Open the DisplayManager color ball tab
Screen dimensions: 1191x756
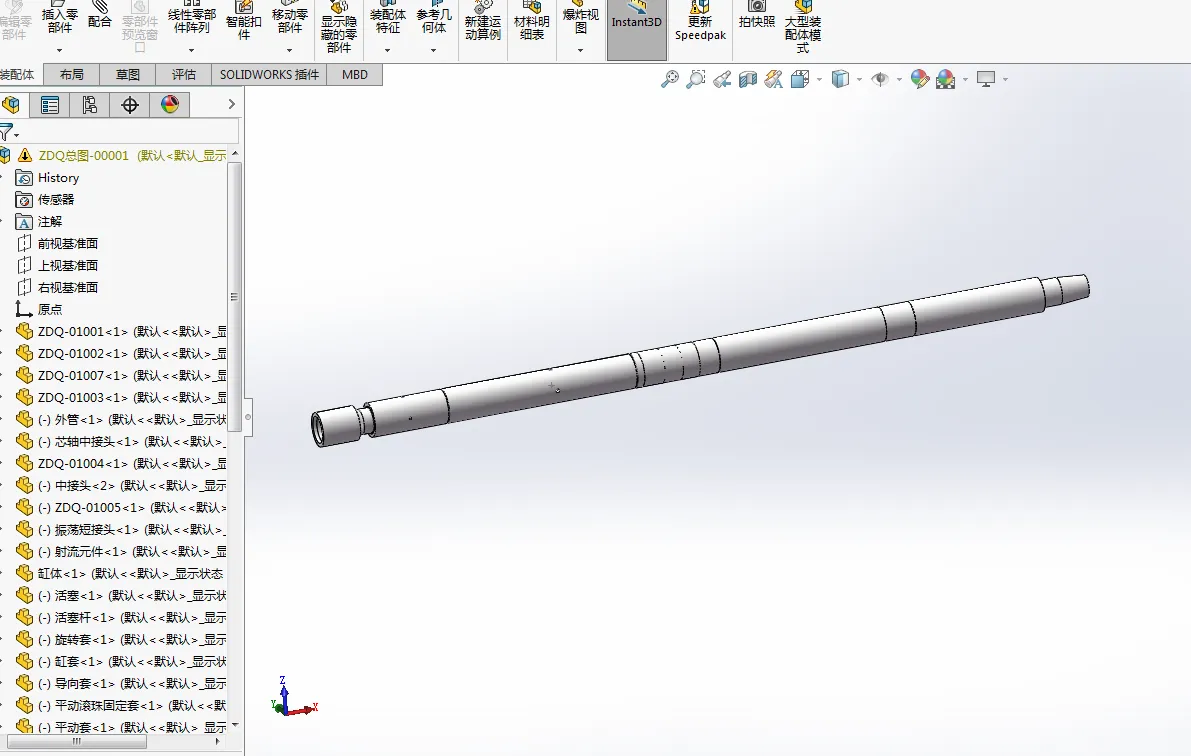pos(169,105)
